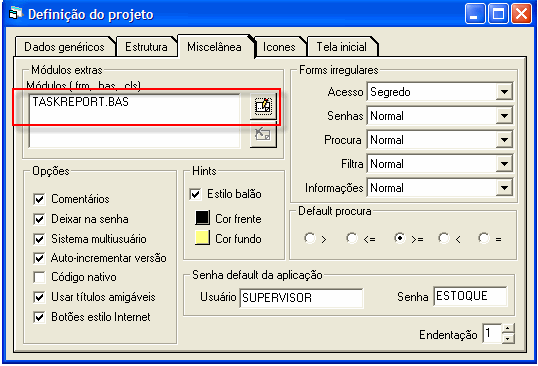Select TASKREPORT.BAS in modules list
The height and width of the screenshot is (366, 538).
[81, 102]
